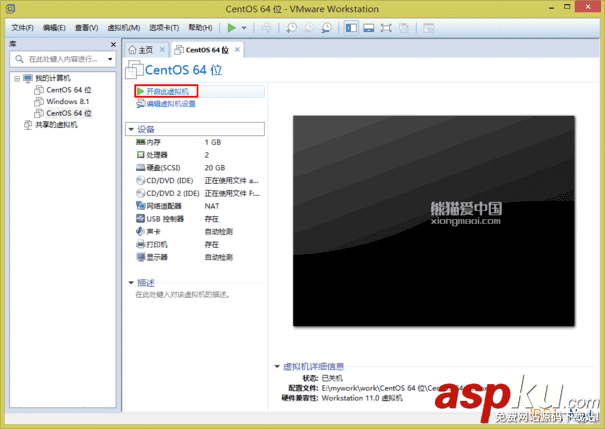
Task: Collapse the 设备 section
Action: pos(131,129)
